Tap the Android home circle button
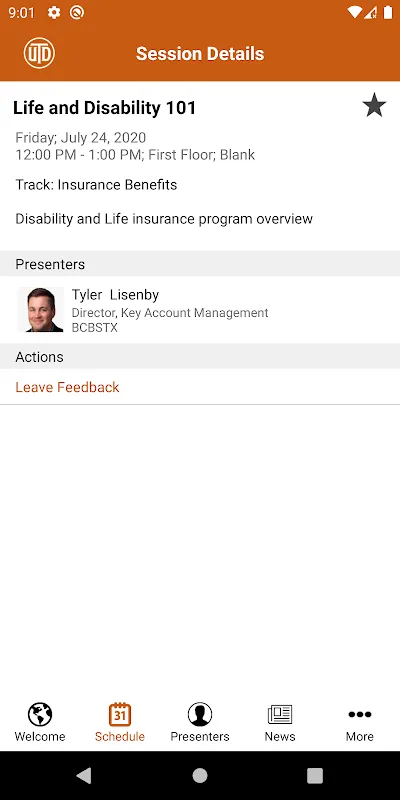 pyautogui.click(x=200, y=776)
